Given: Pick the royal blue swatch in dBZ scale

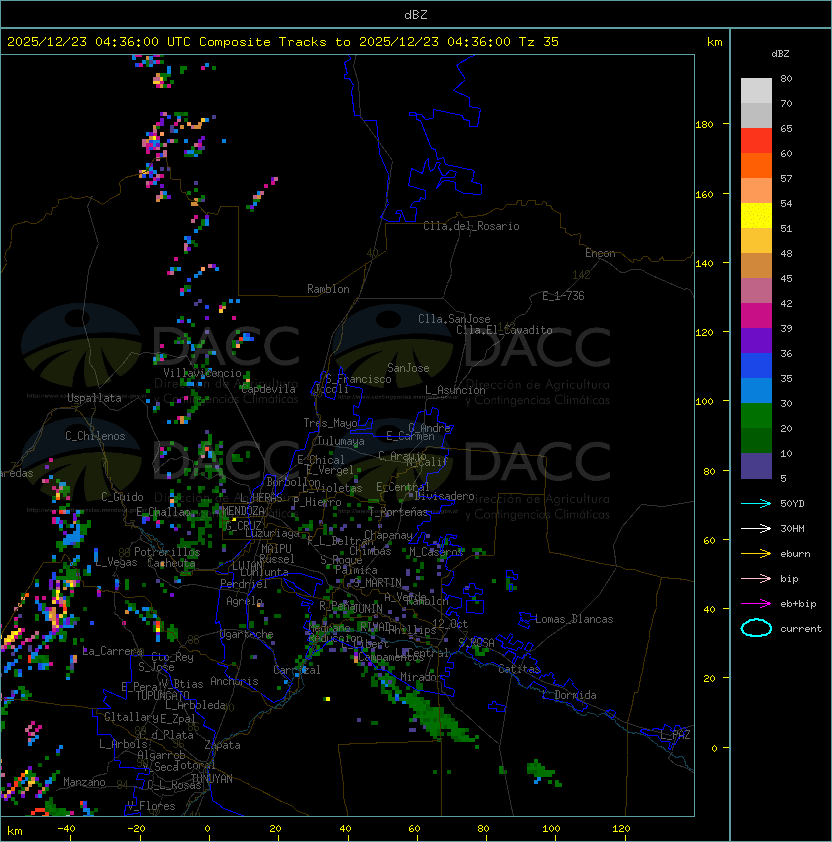Looking at the screenshot, I should [756, 365].
